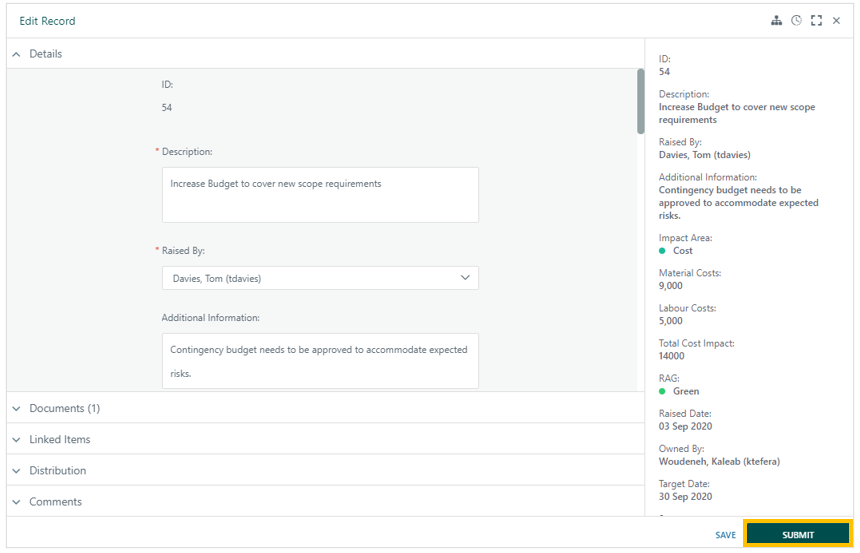860x553 pixels.
Task: Click summary Raised By Davies, Tom (tdavies)
Action: click(x=705, y=155)
